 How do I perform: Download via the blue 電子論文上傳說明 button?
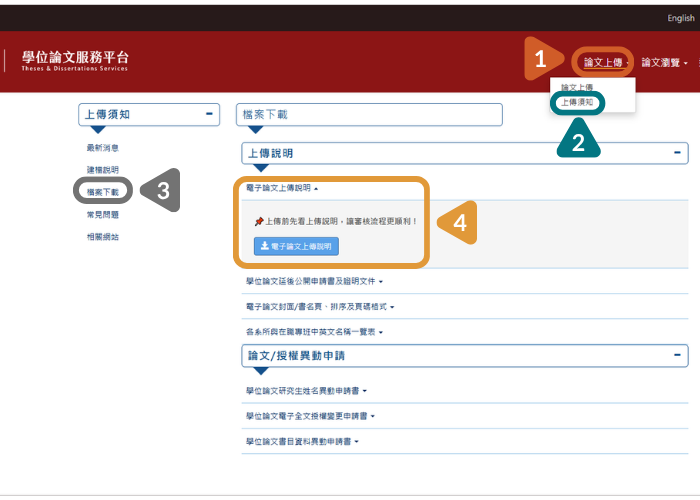pos(296,246)
